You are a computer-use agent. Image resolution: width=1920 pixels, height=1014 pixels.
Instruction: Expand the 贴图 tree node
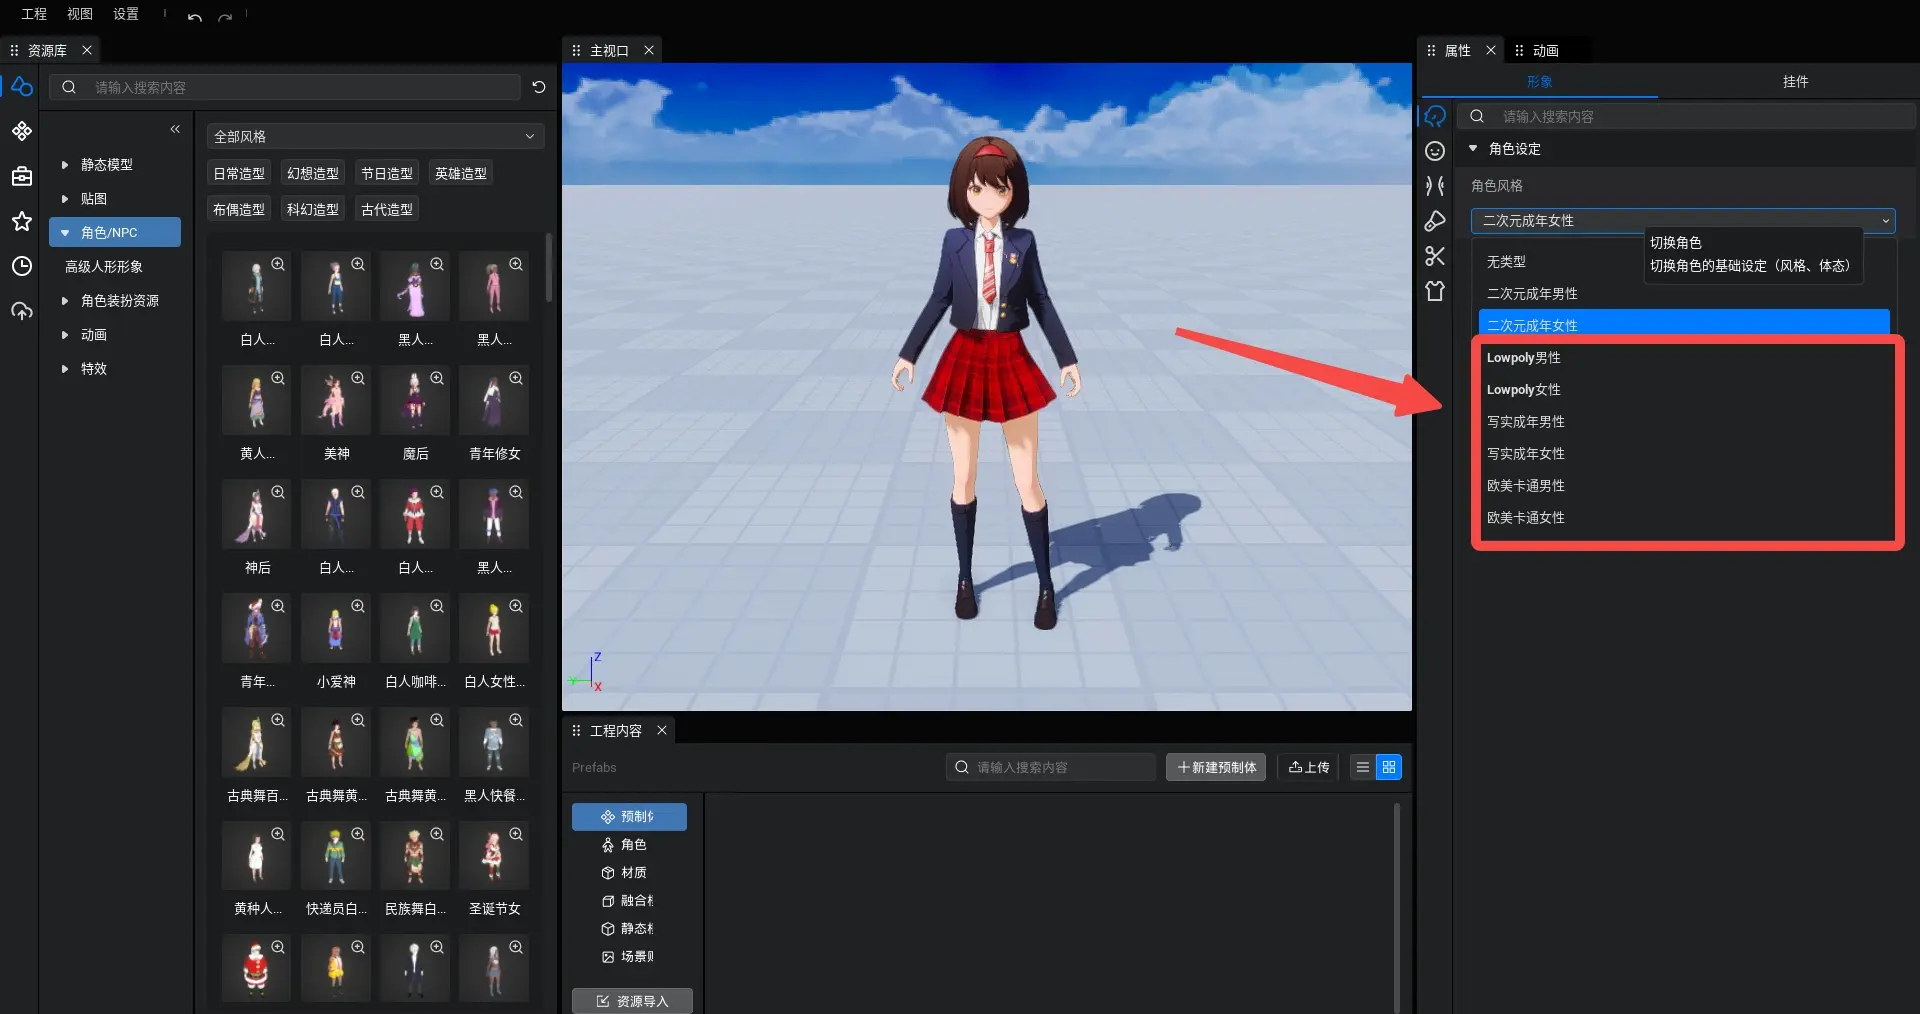tap(65, 199)
